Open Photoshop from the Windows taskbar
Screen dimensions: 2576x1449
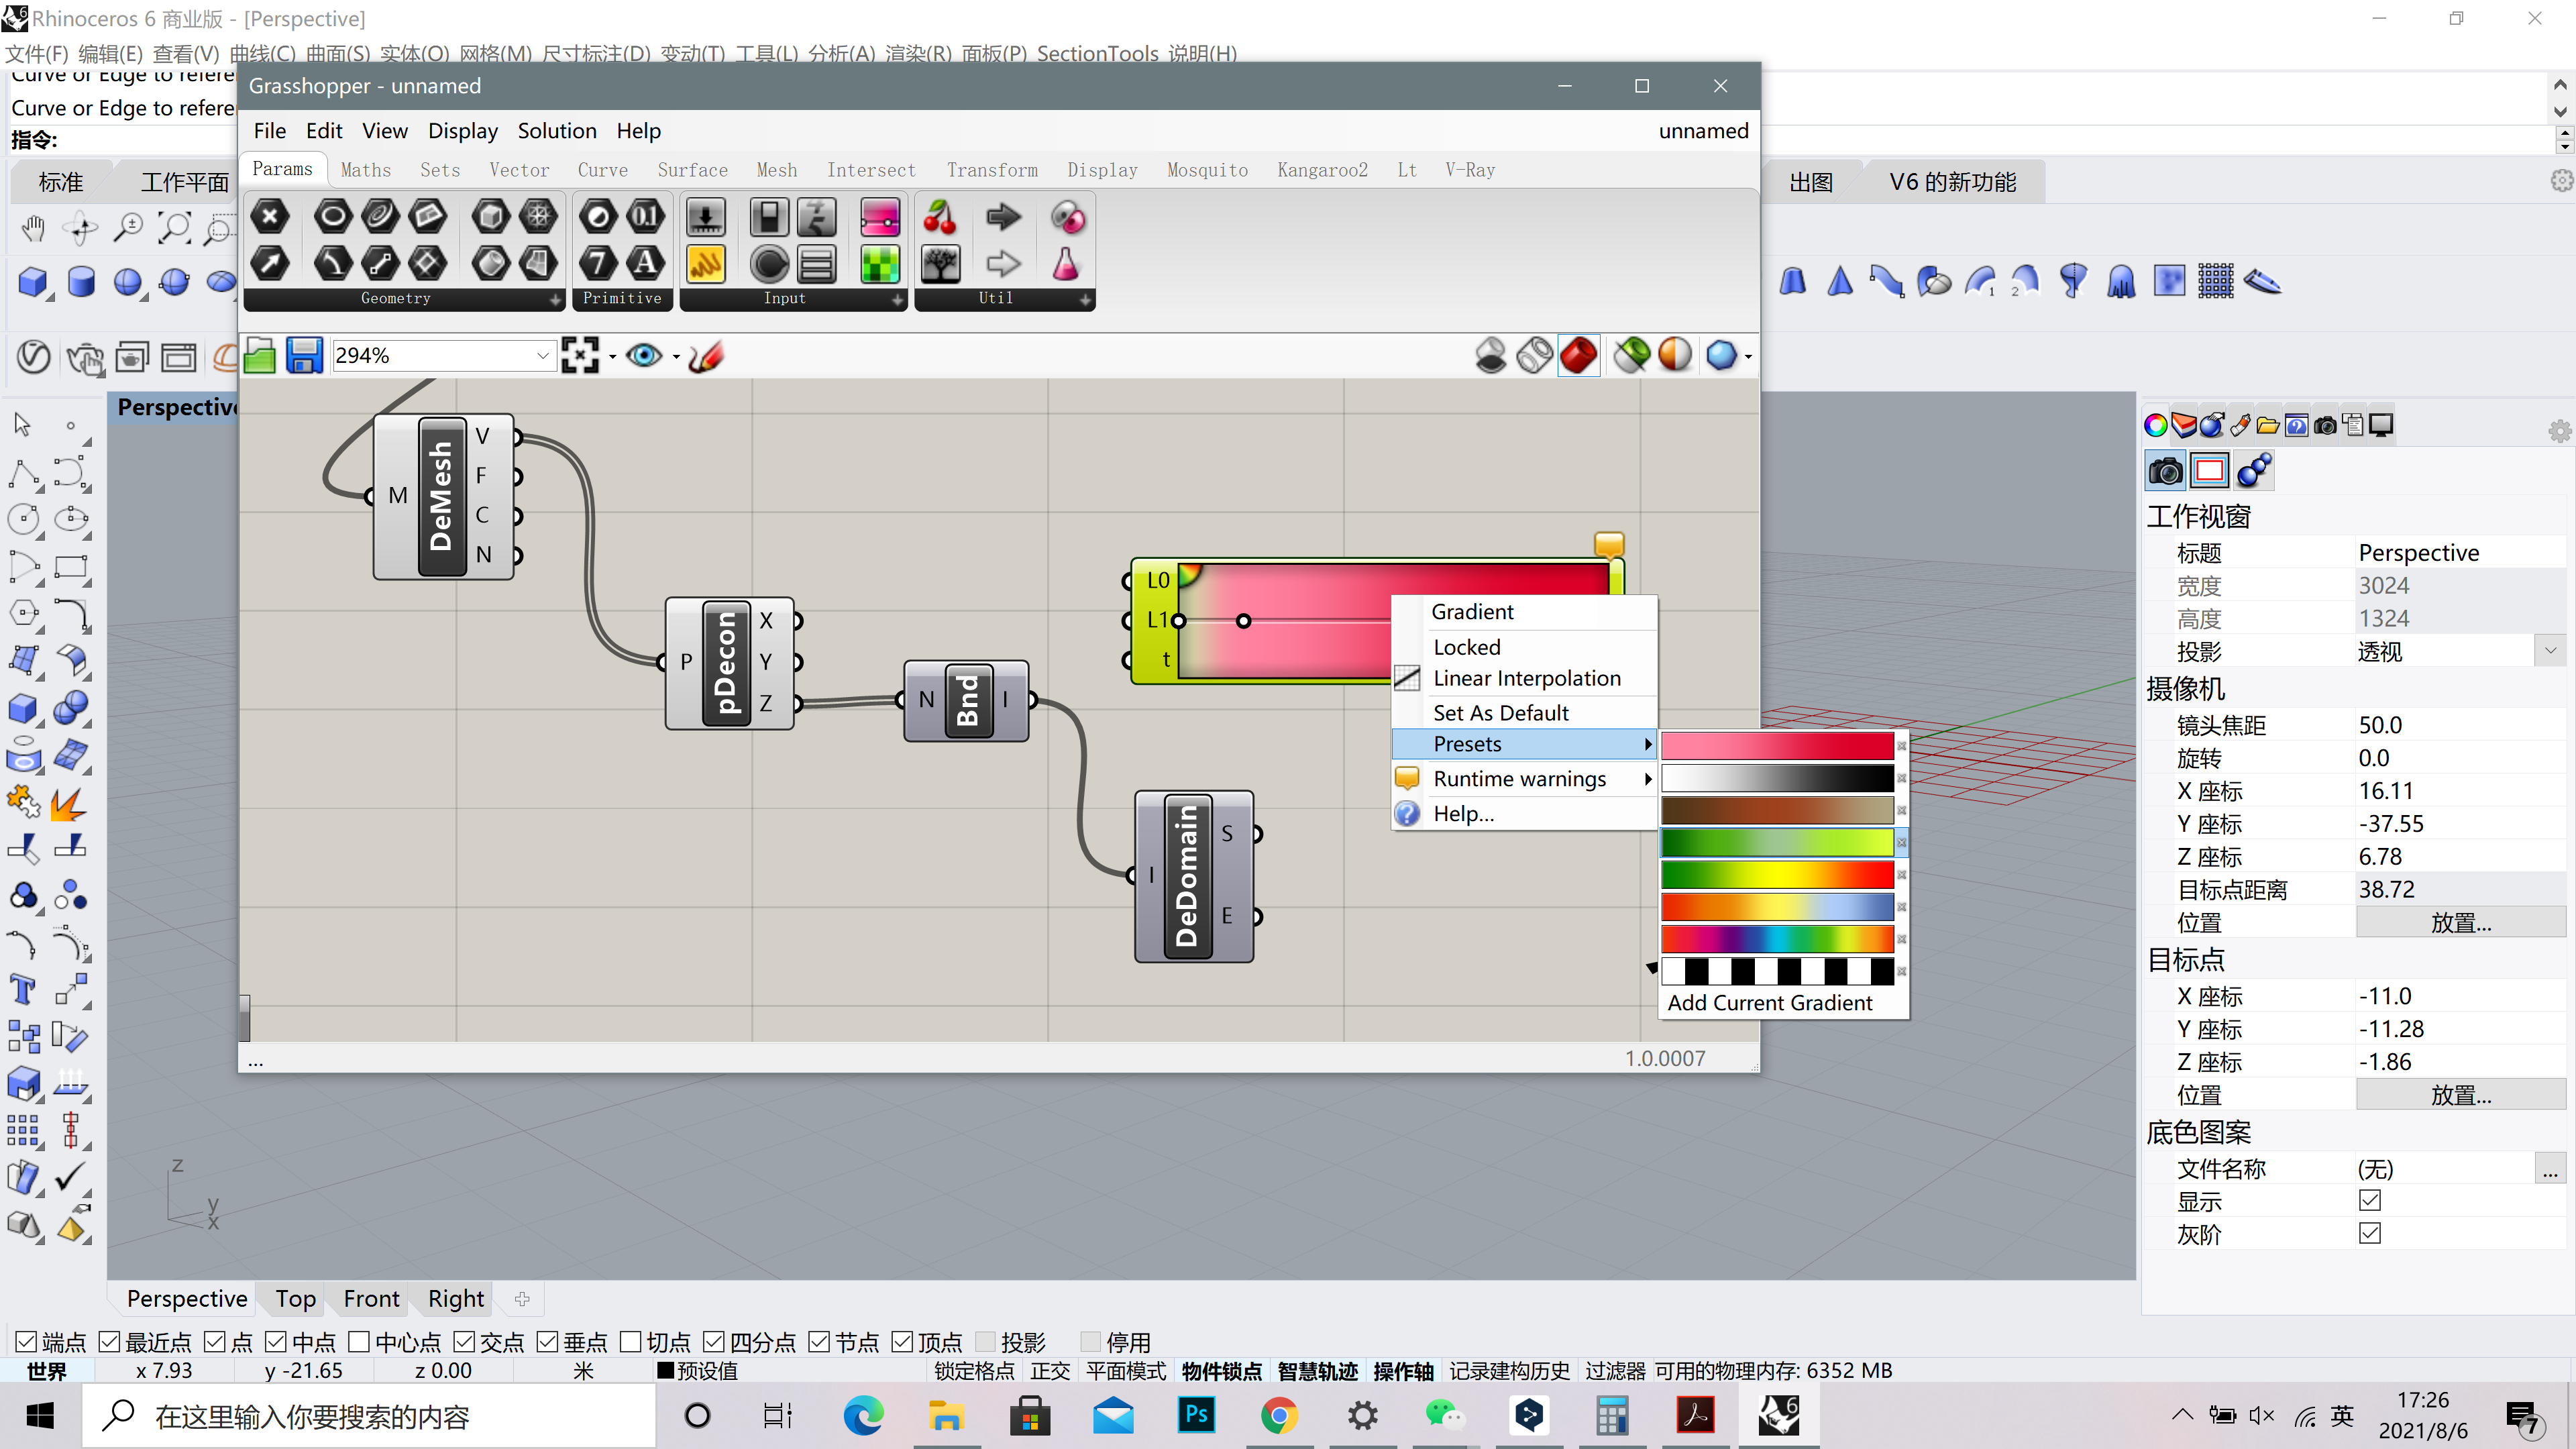[1196, 1415]
